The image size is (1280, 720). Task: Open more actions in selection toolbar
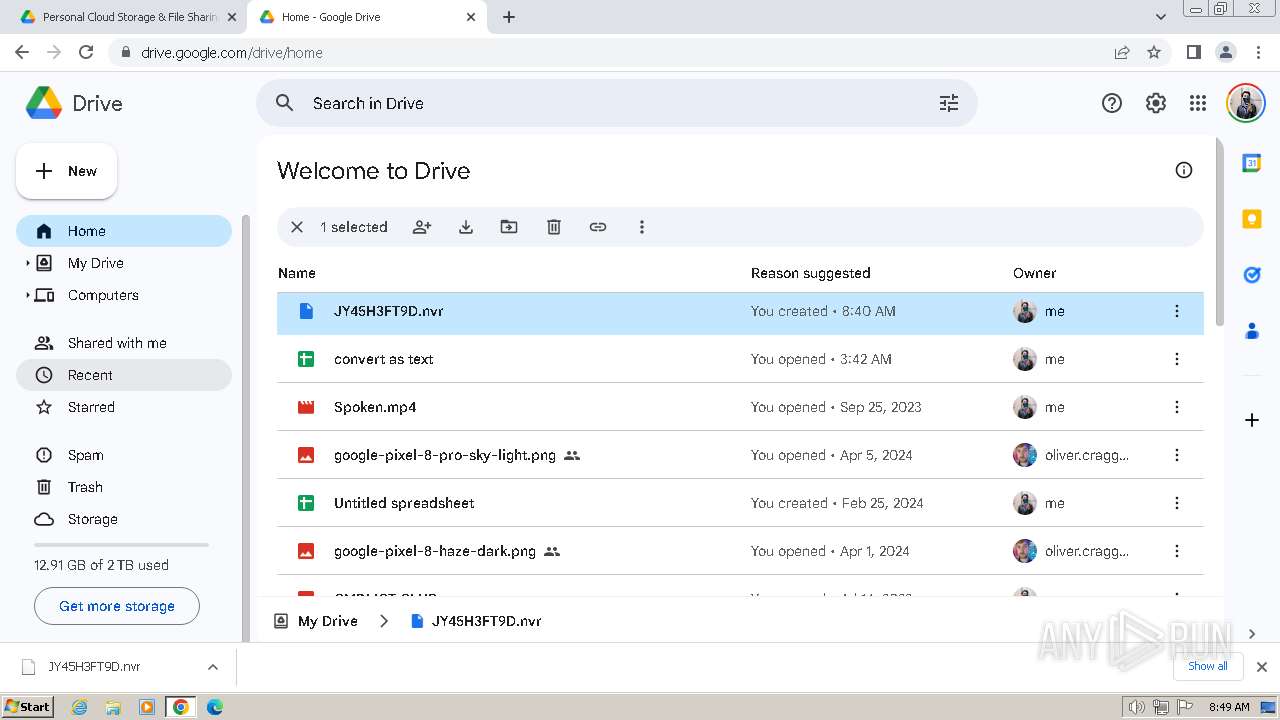coord(642,227)
